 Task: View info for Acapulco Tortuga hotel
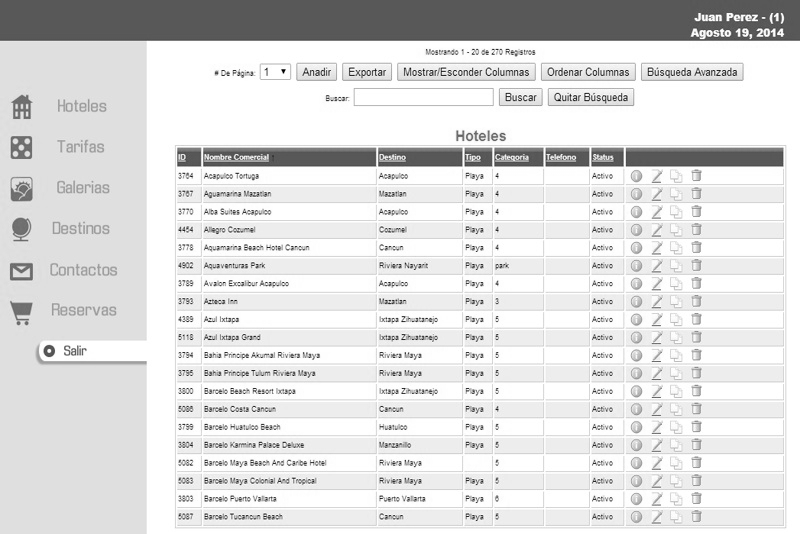pyautogui.click(x=636, y=176)
